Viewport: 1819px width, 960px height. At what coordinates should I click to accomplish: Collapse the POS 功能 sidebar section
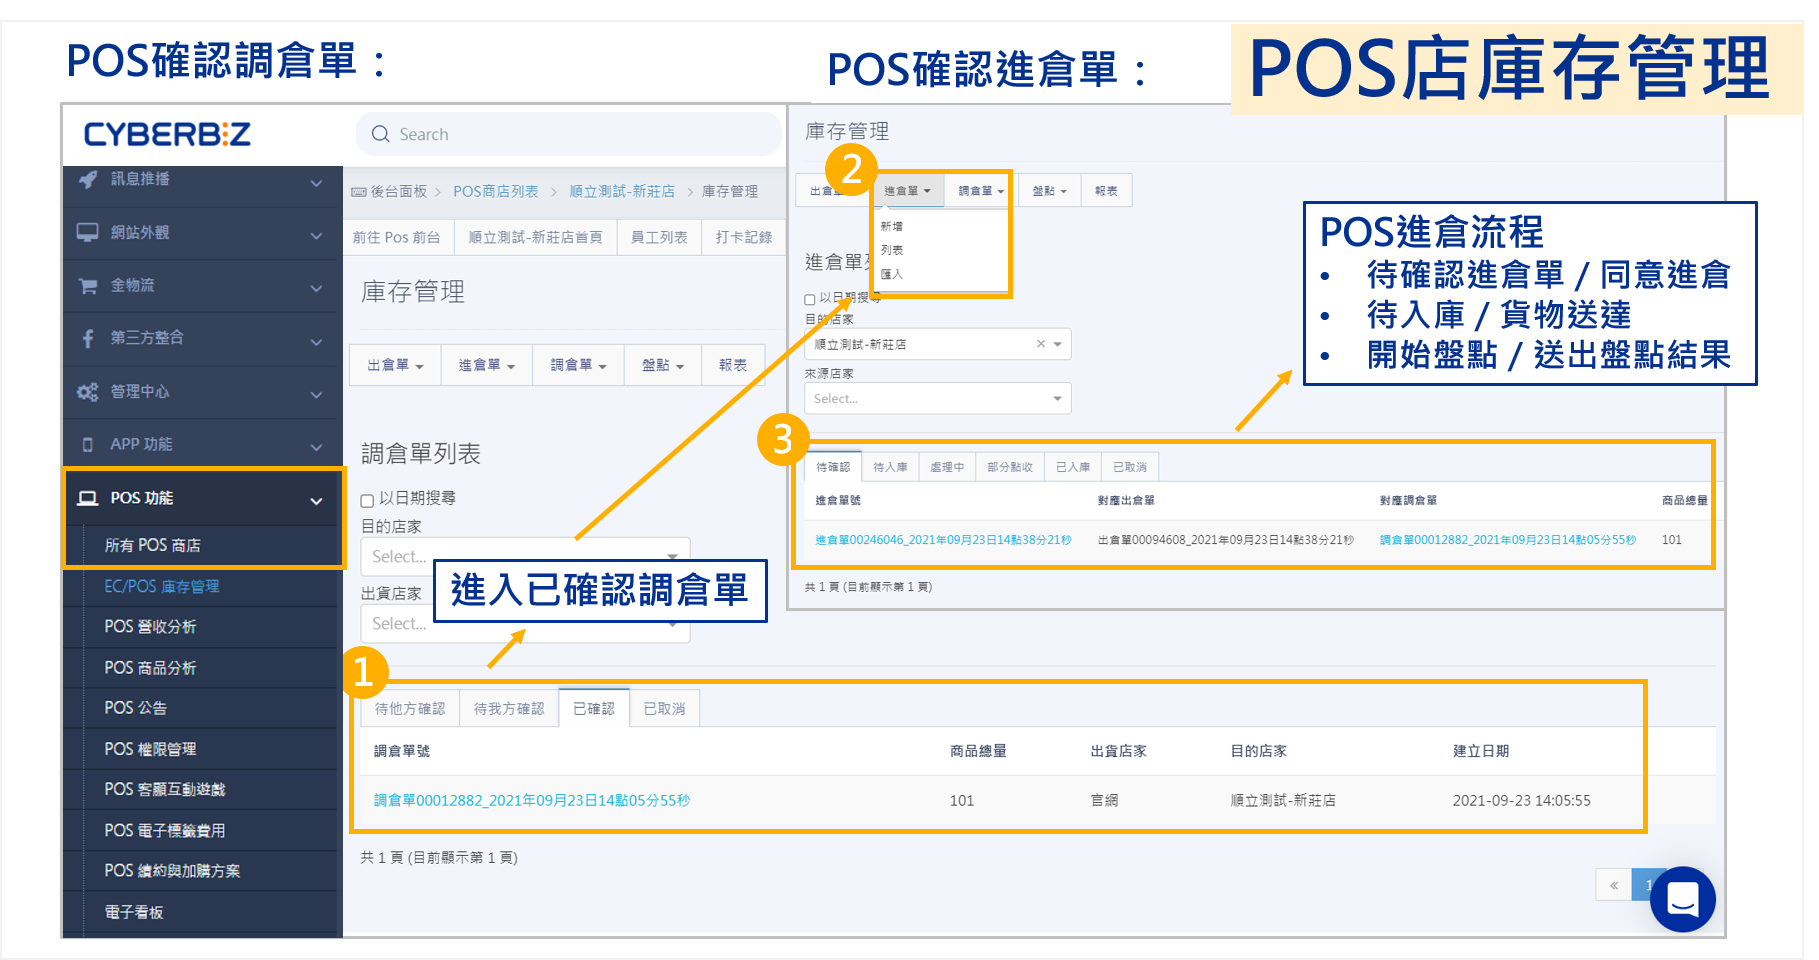(316, 501)
